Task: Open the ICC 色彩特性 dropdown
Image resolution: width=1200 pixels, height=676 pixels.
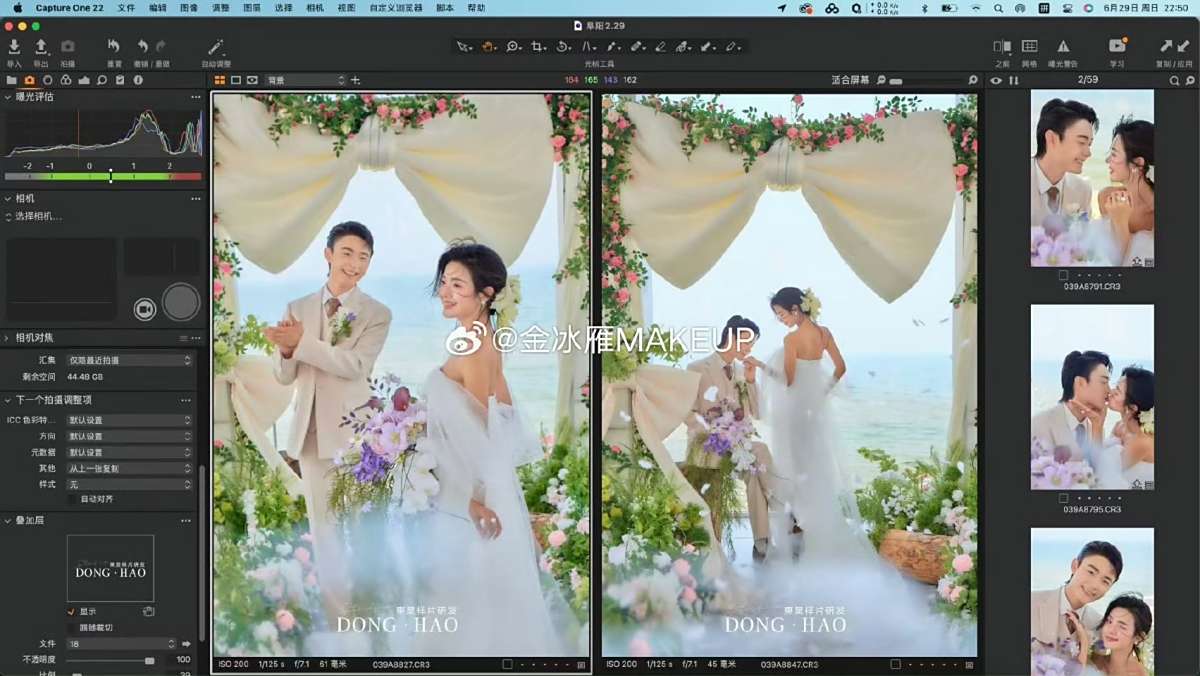Action: coord(129,420)
